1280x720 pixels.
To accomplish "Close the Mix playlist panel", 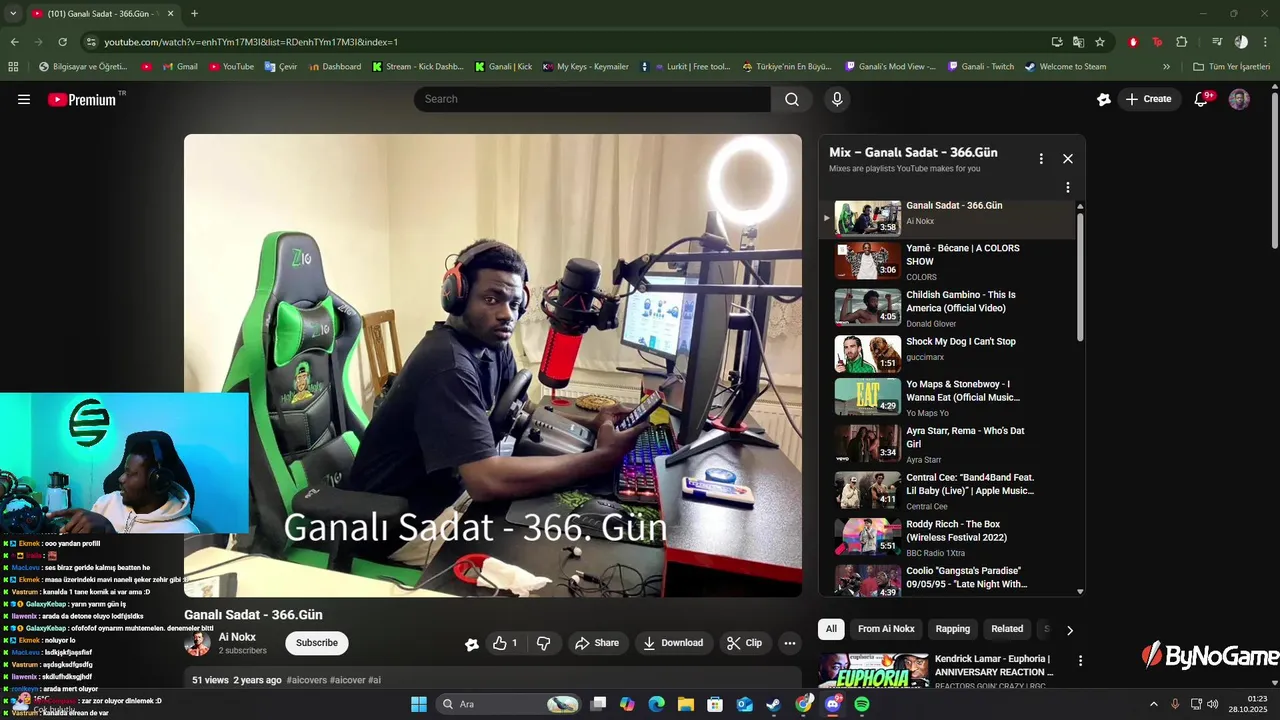I will 1068,158.
